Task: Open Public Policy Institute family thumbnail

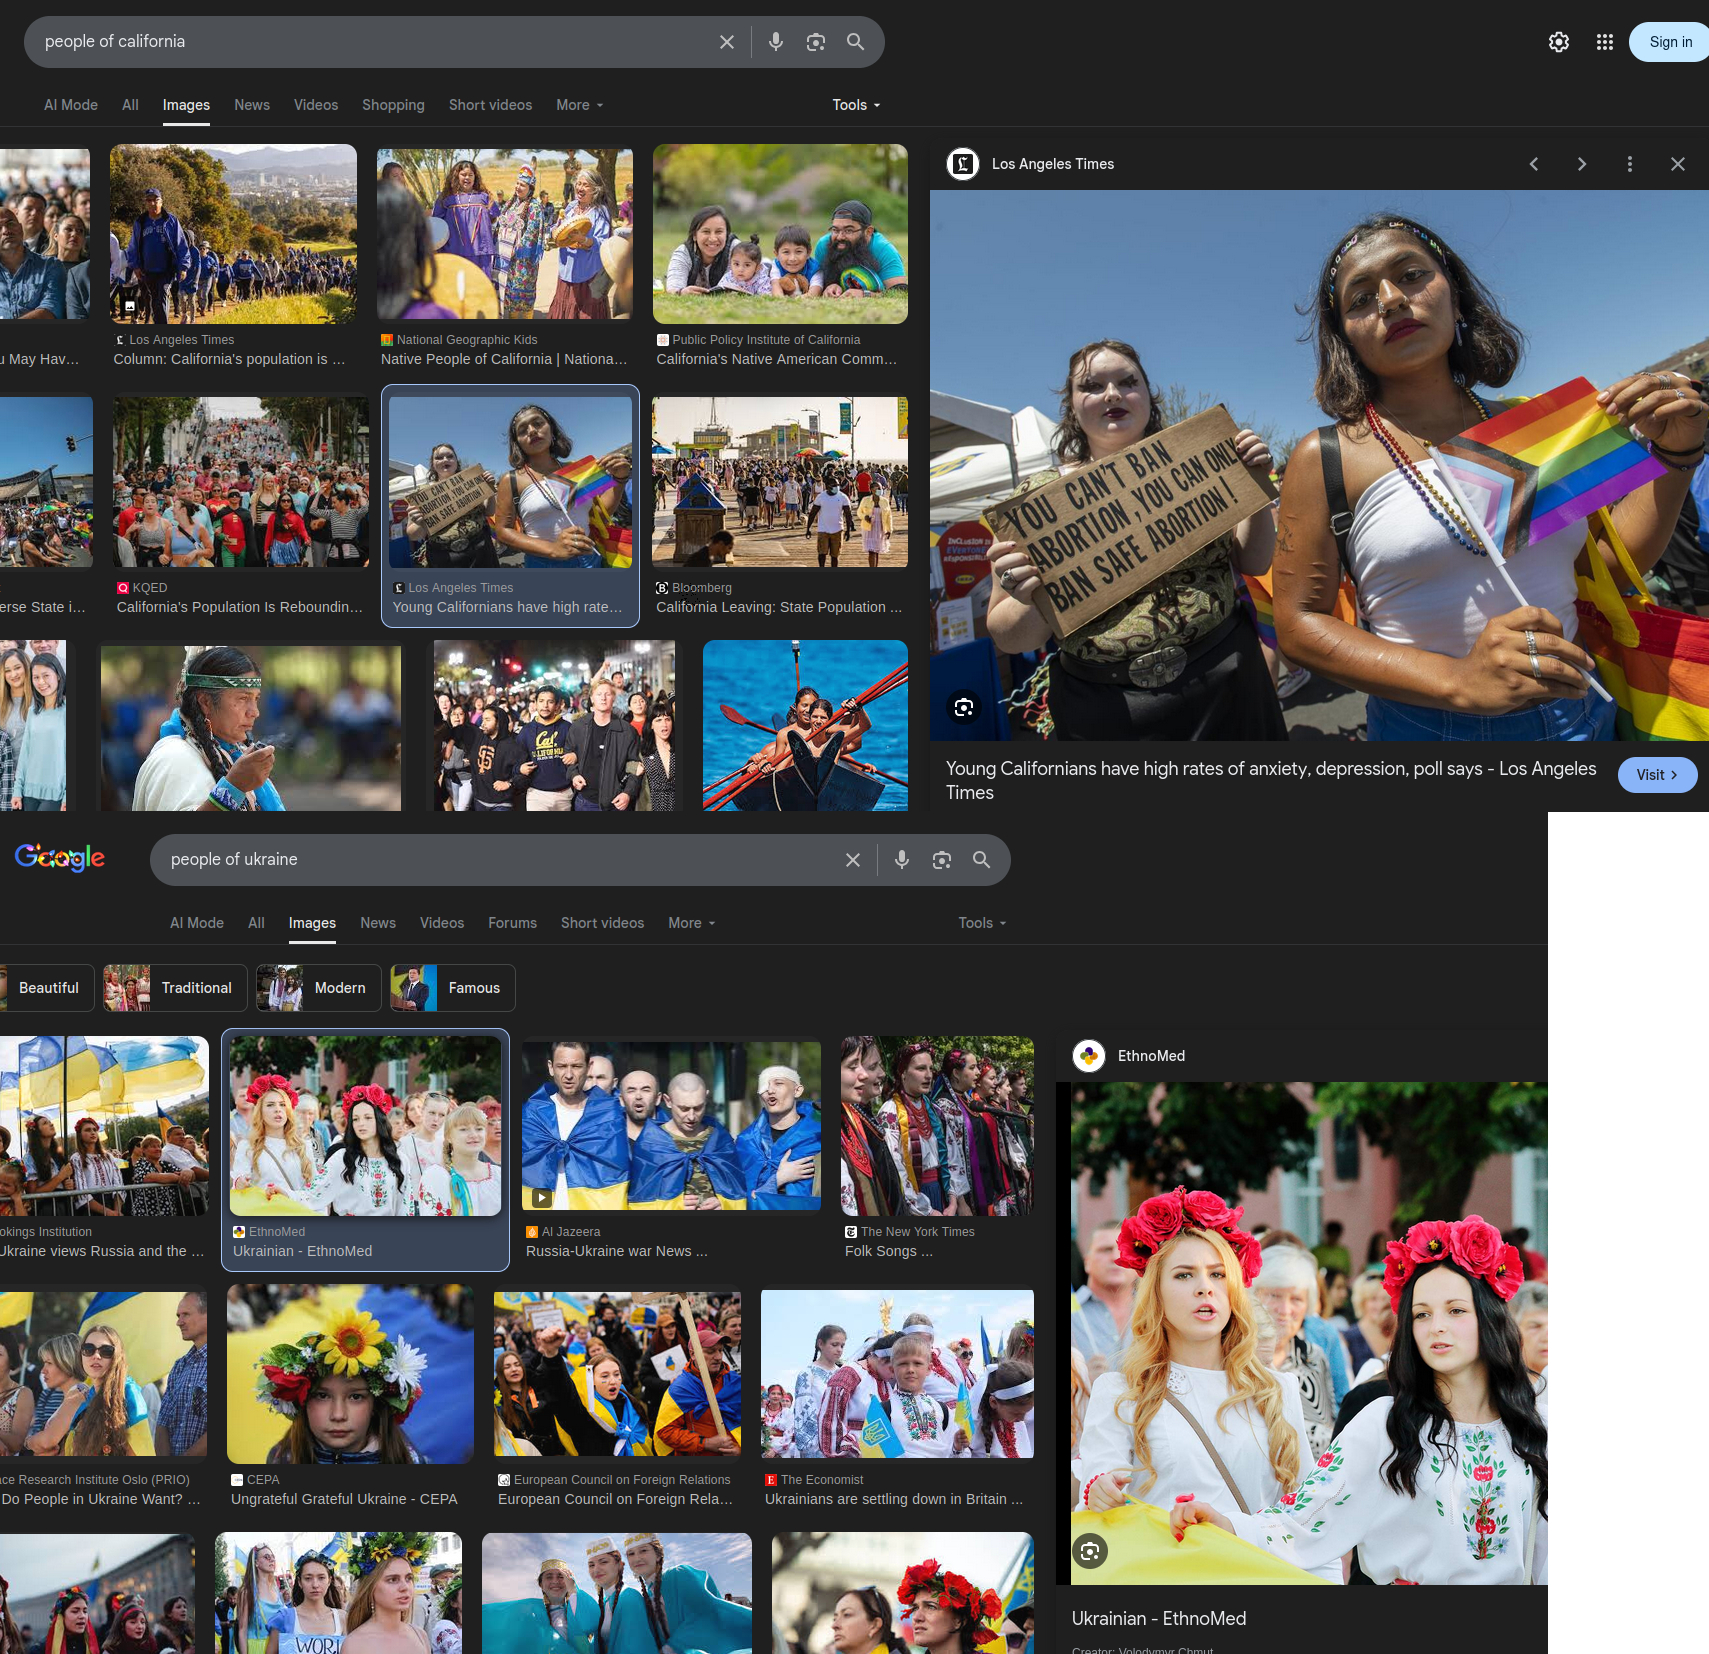Action: pos(780,234)
